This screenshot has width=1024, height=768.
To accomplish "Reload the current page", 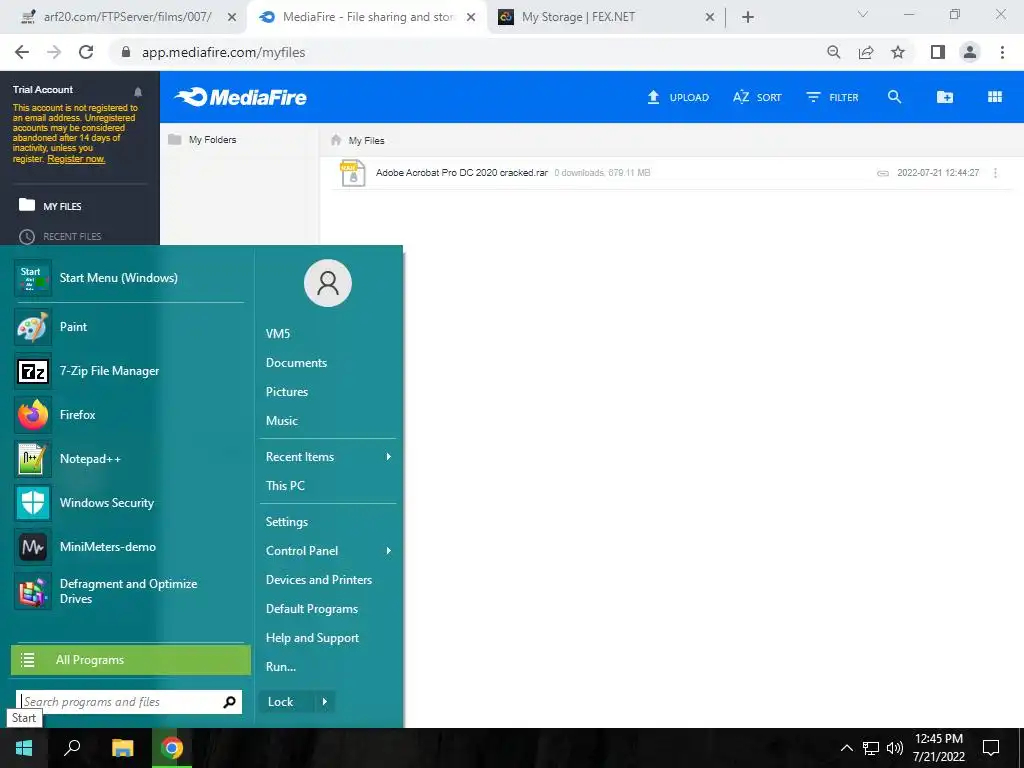I will (x=86, y=52).
